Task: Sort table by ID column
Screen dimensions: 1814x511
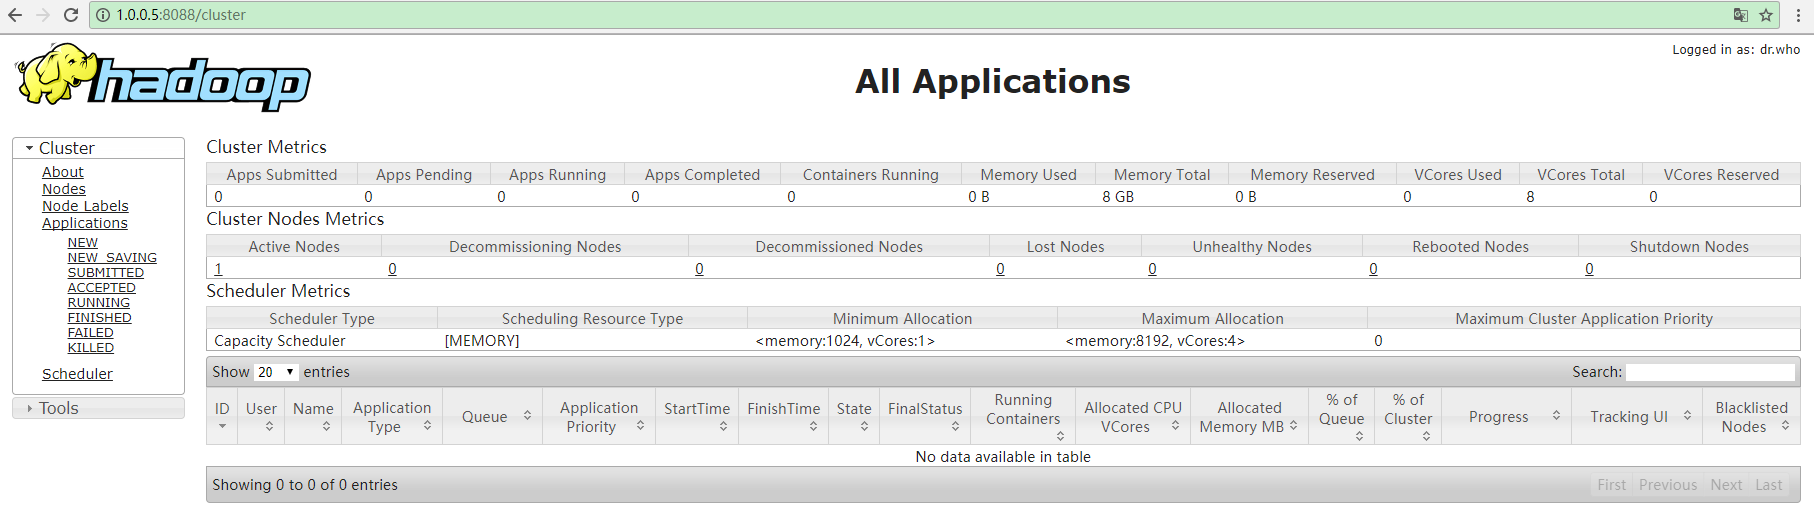Action: [222, 416]
